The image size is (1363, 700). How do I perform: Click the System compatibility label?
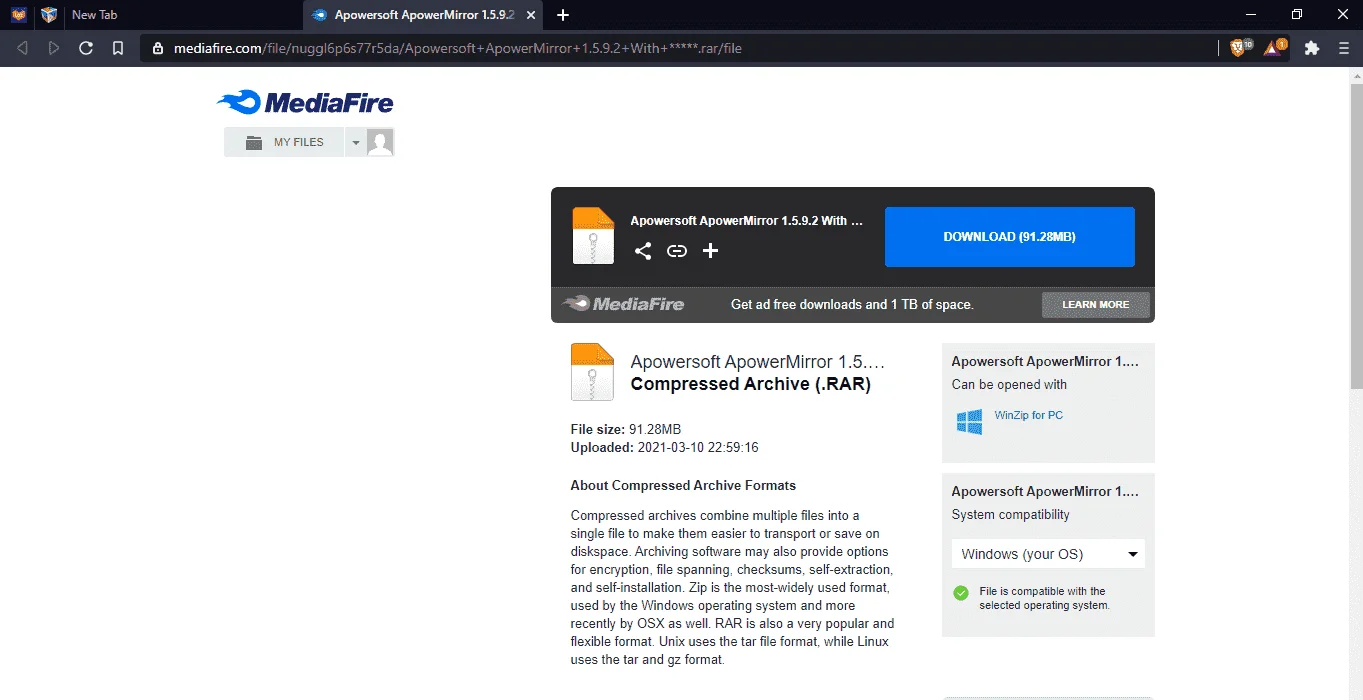[1010, 515]
